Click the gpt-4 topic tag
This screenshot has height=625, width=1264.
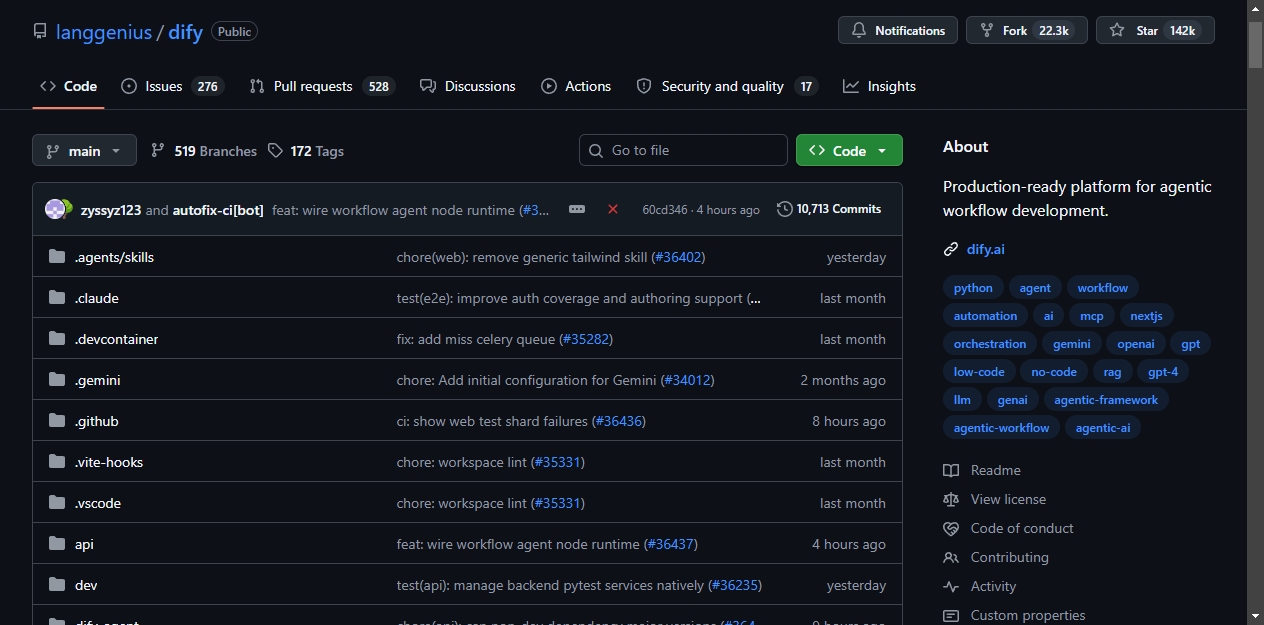1163,372
